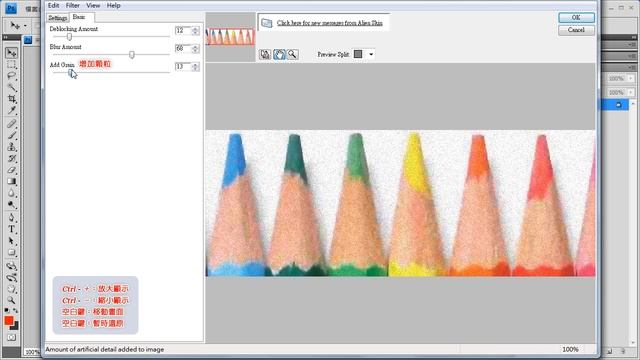Select the Brush tool

point(11,135)
